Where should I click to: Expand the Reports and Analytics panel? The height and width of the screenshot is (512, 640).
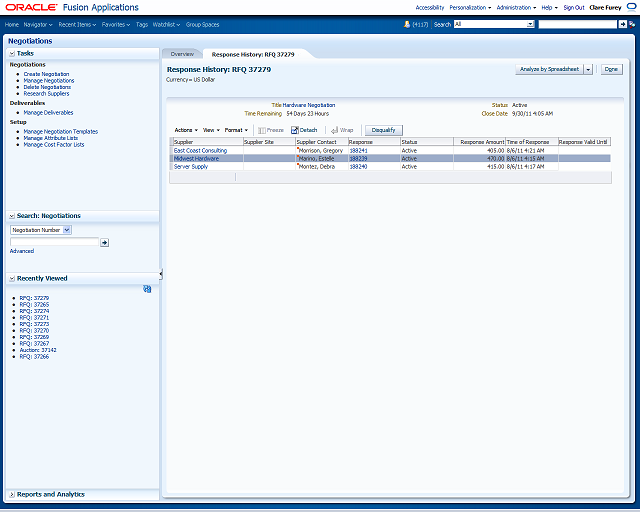point(12,494)
